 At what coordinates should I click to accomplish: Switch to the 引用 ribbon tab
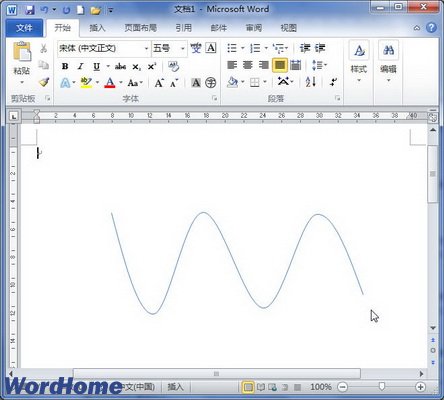pos(183,28)
